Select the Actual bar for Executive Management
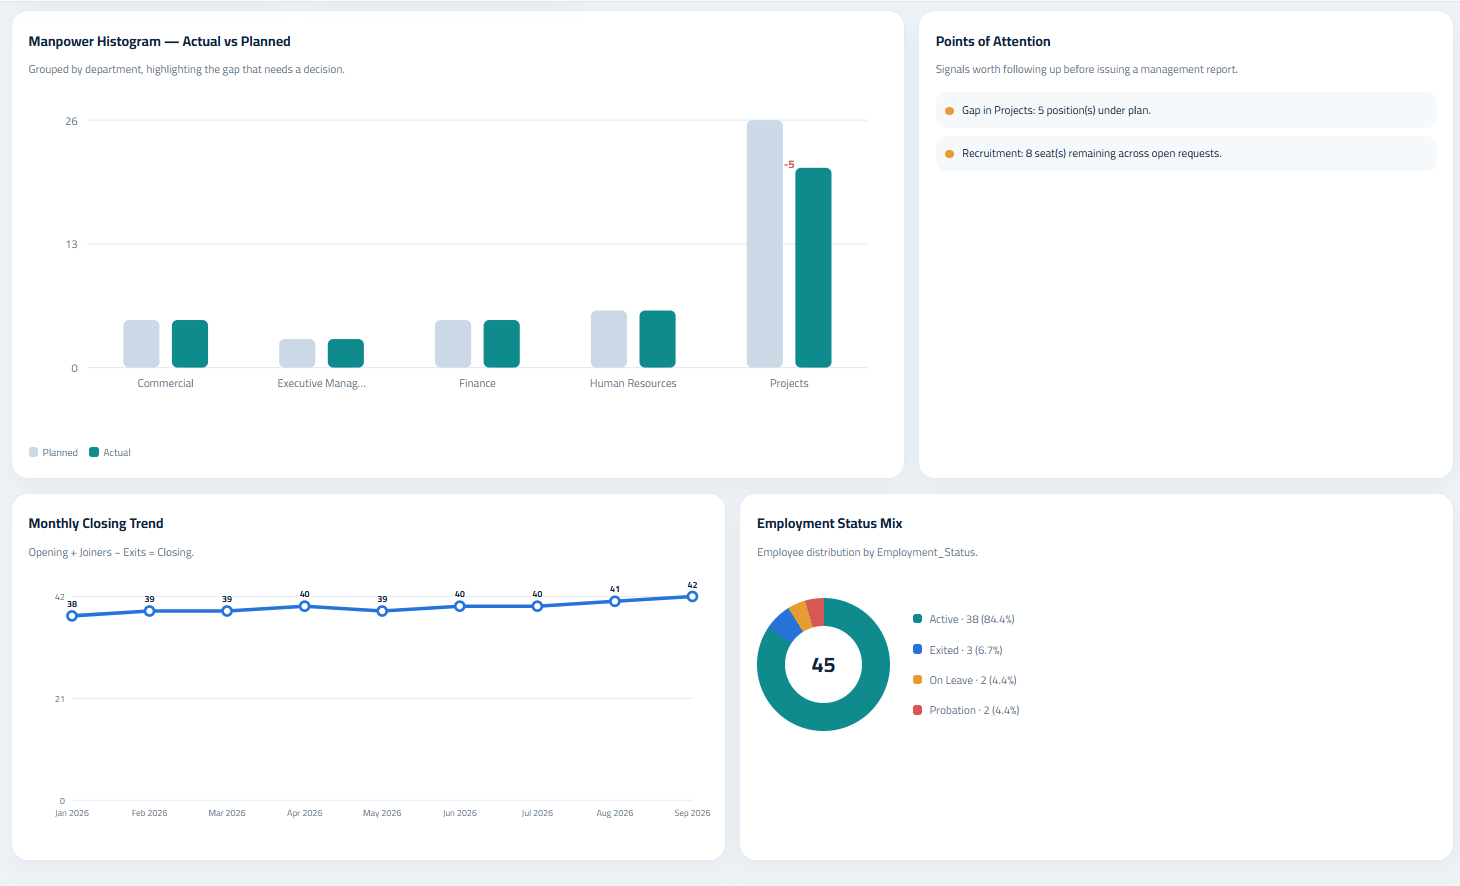Viewport: 1460px width, 886px height. click(346, 353)
